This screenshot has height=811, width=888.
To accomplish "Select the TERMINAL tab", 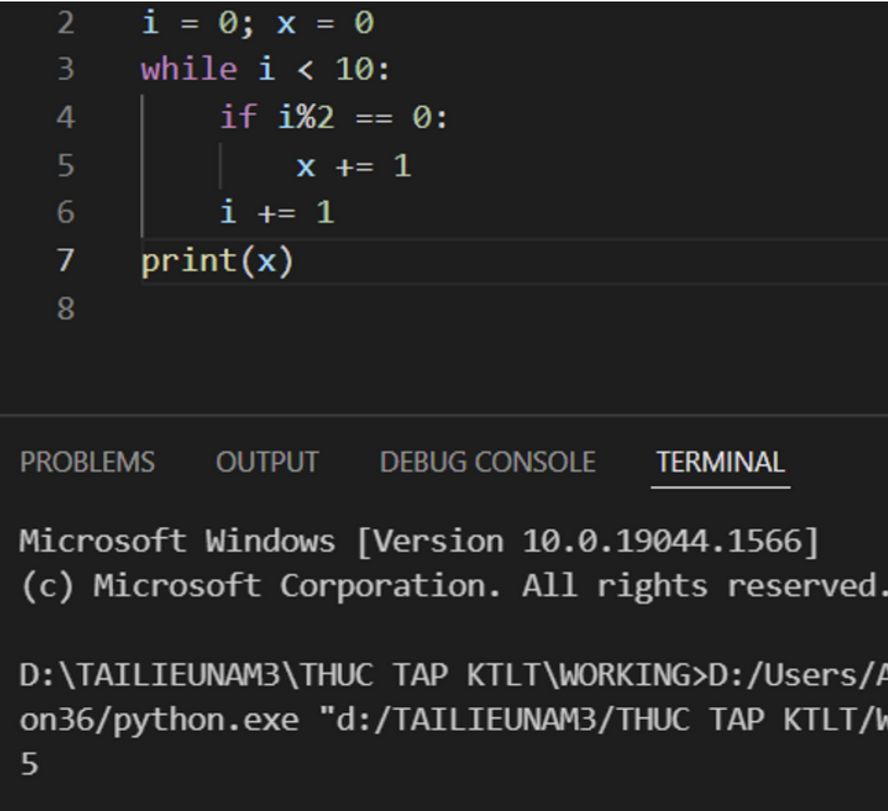I will (720, 463).
